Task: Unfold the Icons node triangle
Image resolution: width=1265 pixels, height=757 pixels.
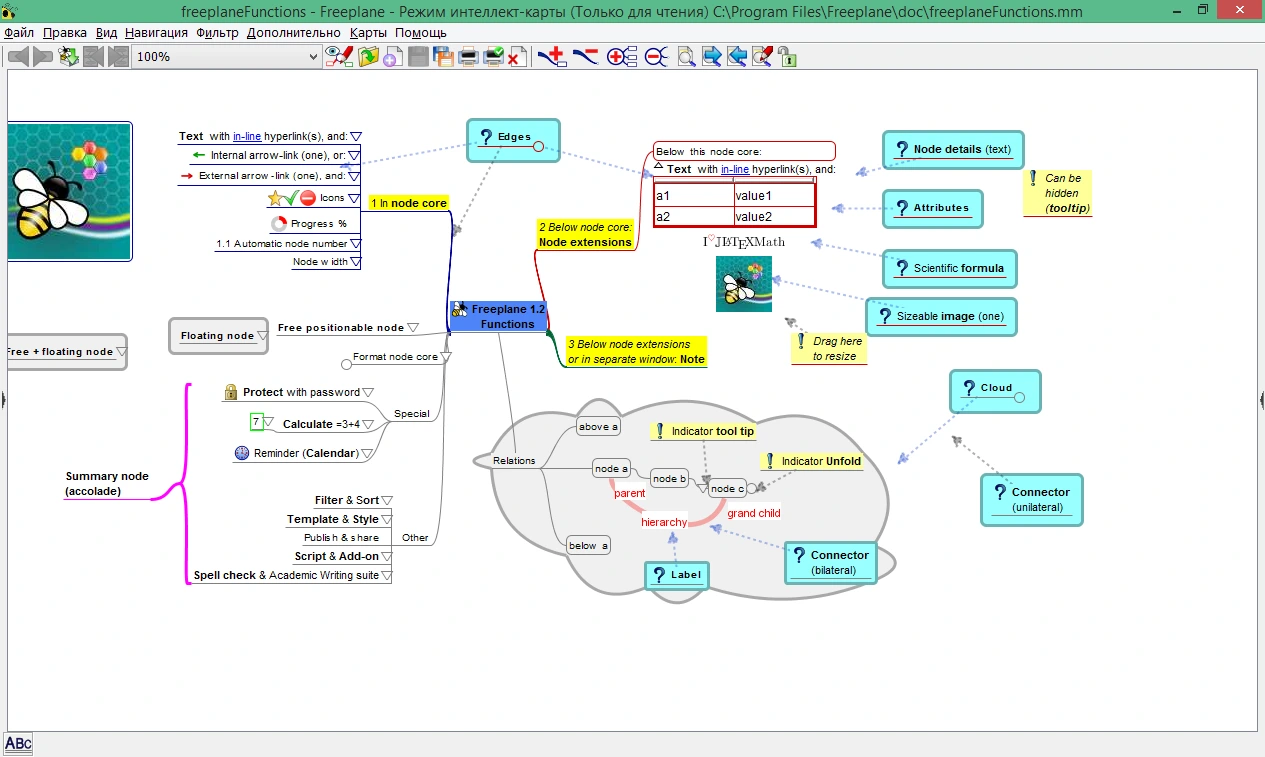Action: click(354, 198)
